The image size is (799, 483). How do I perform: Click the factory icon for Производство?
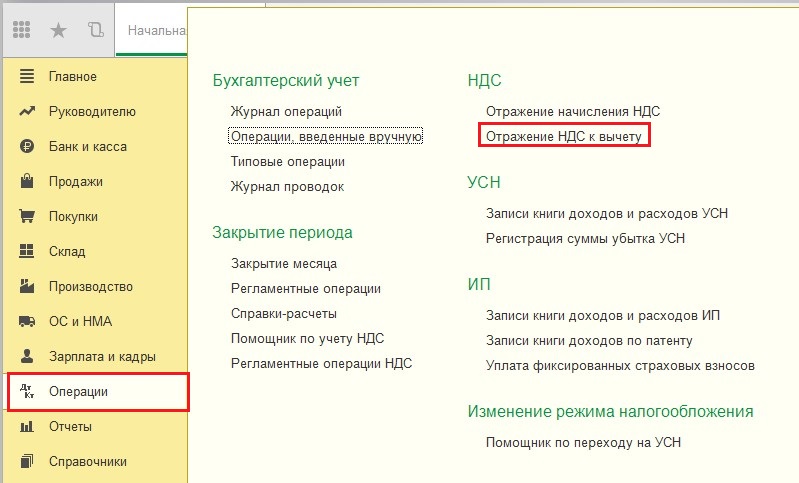[26, 286]
